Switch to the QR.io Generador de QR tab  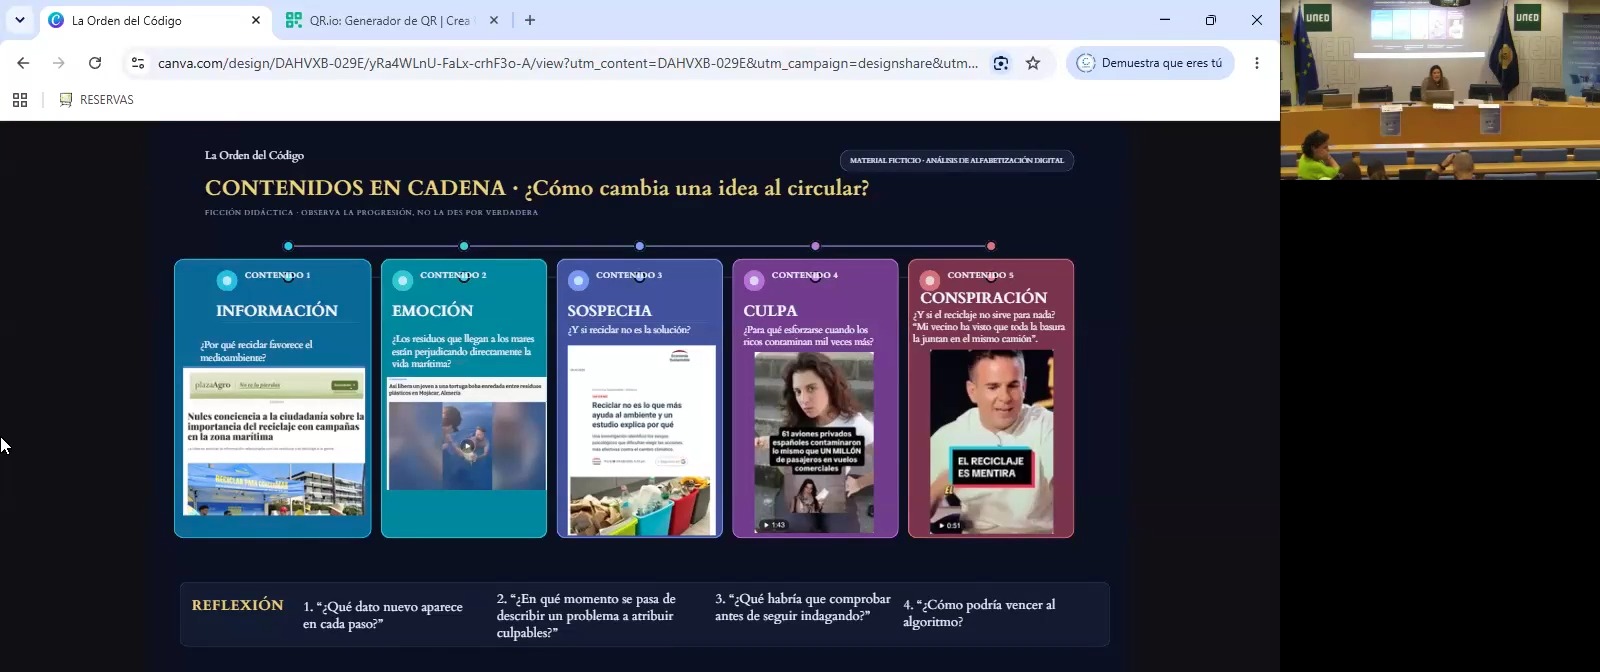(390, 20)
